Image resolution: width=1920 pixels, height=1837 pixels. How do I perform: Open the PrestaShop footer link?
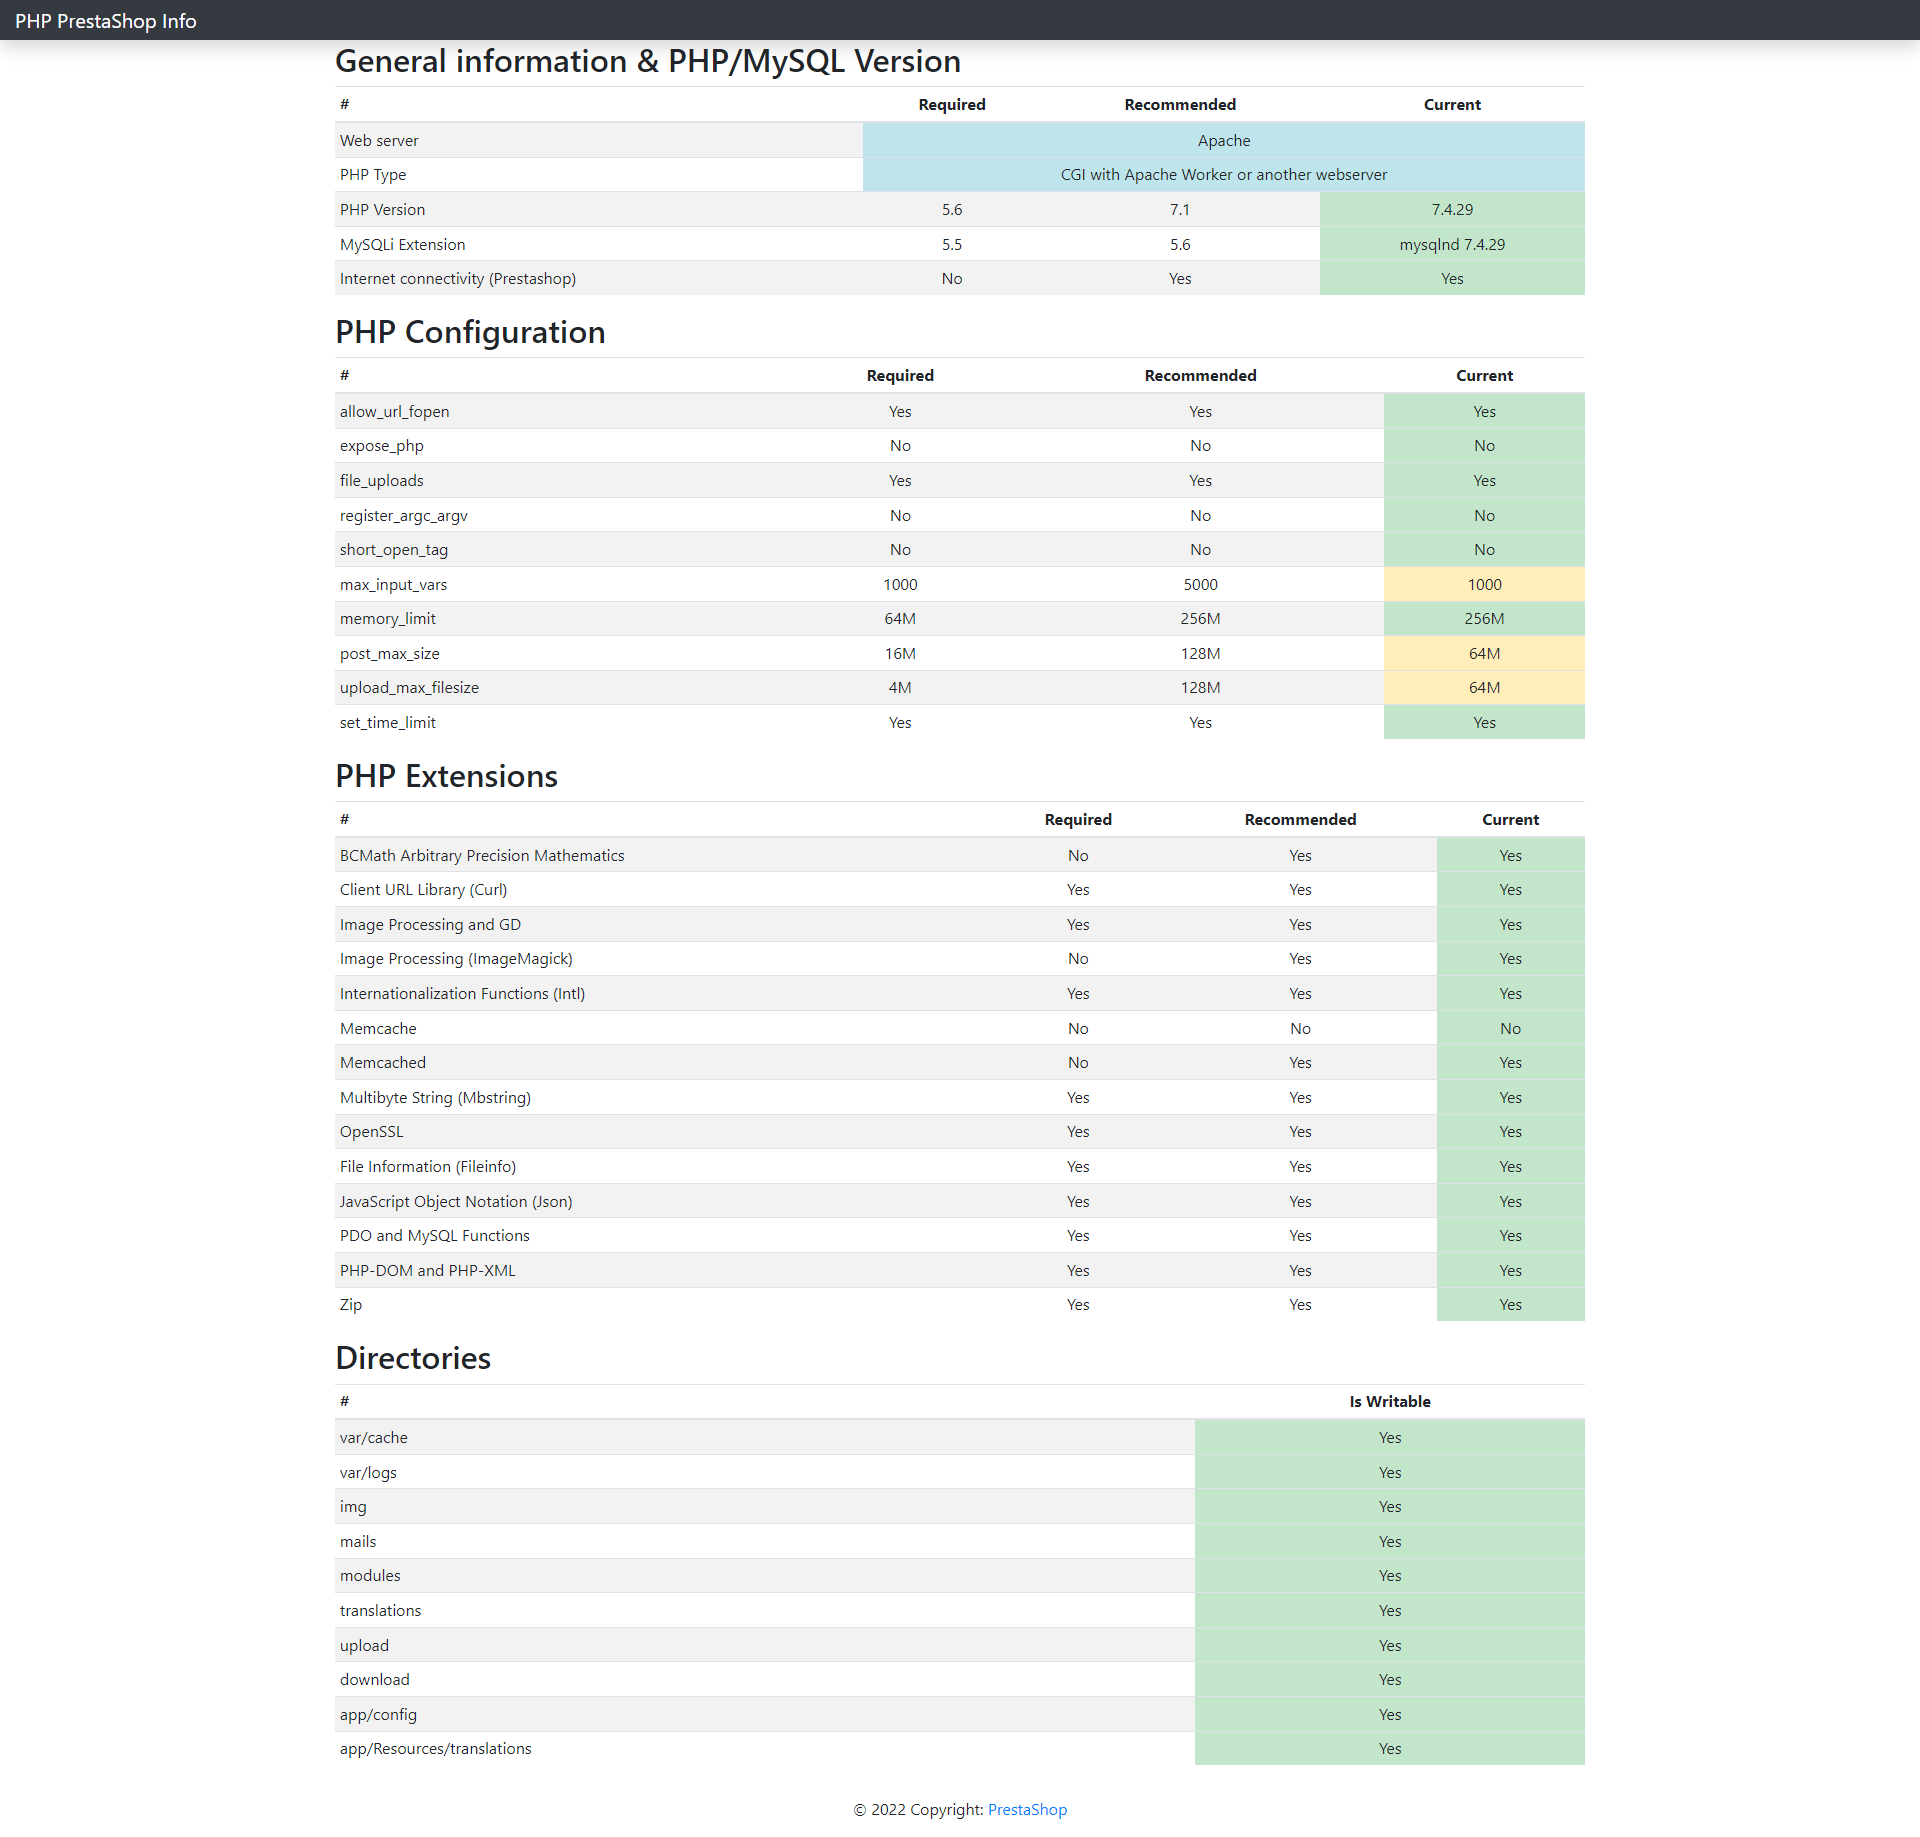tap(1027, 1809)
